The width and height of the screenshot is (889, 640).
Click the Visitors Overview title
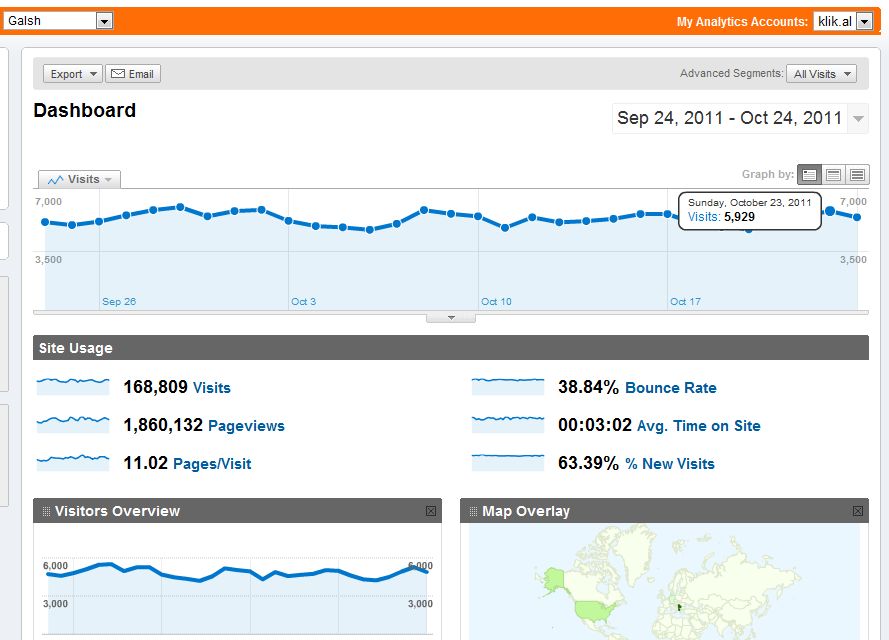[117, 511]
